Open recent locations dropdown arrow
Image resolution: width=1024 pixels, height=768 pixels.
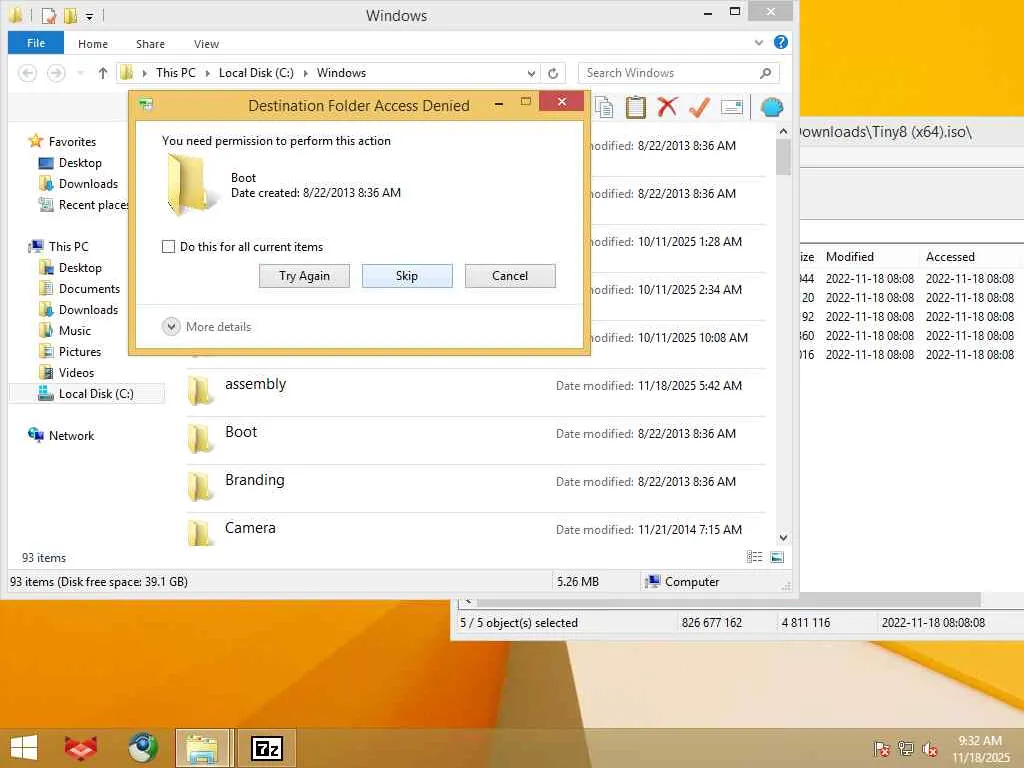click(x=80, y=73)
